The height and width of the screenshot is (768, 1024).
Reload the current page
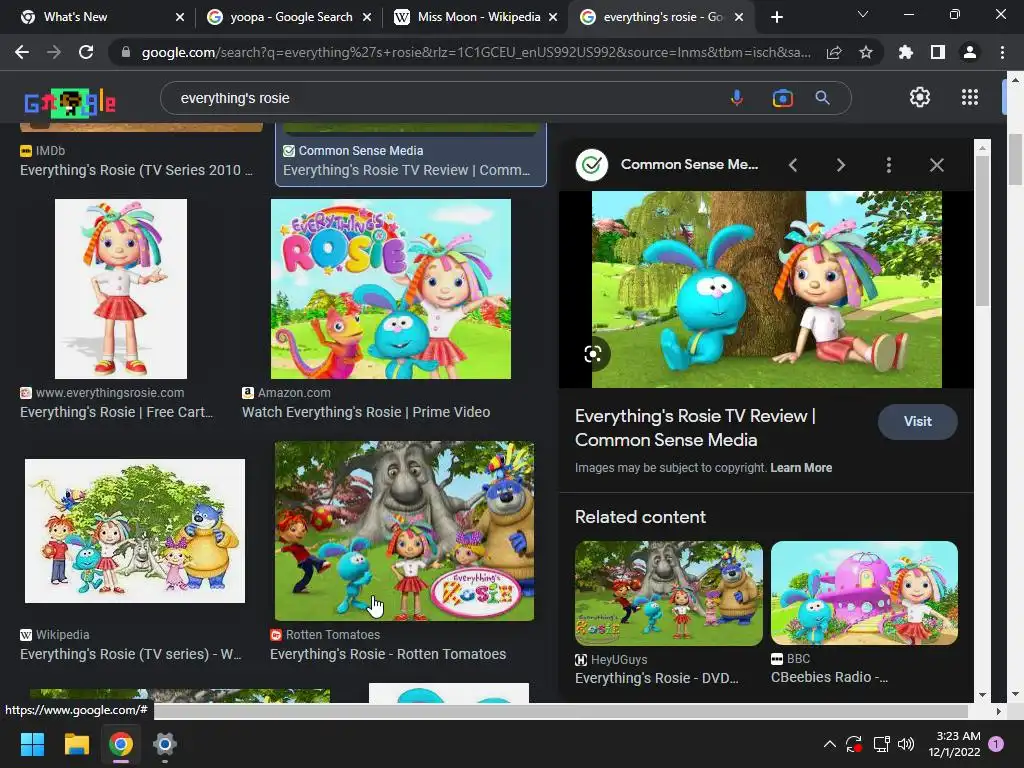pos(86,52)
